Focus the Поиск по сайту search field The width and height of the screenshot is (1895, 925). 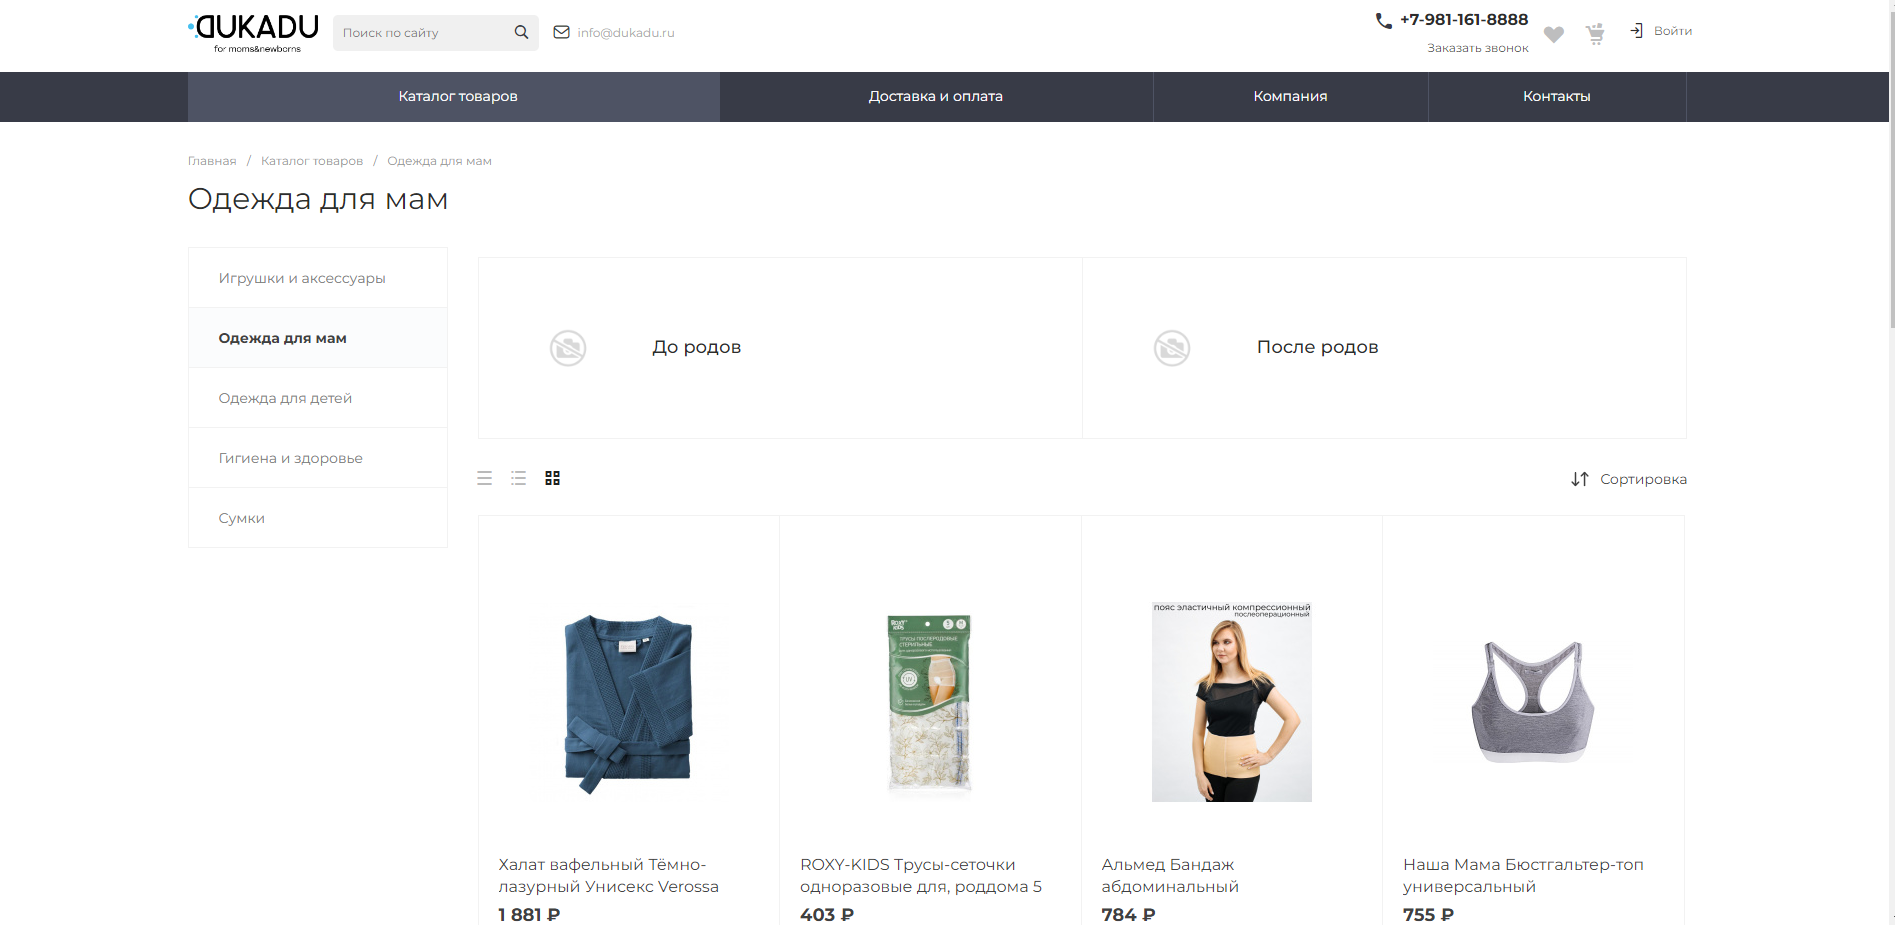click(420, 33)
